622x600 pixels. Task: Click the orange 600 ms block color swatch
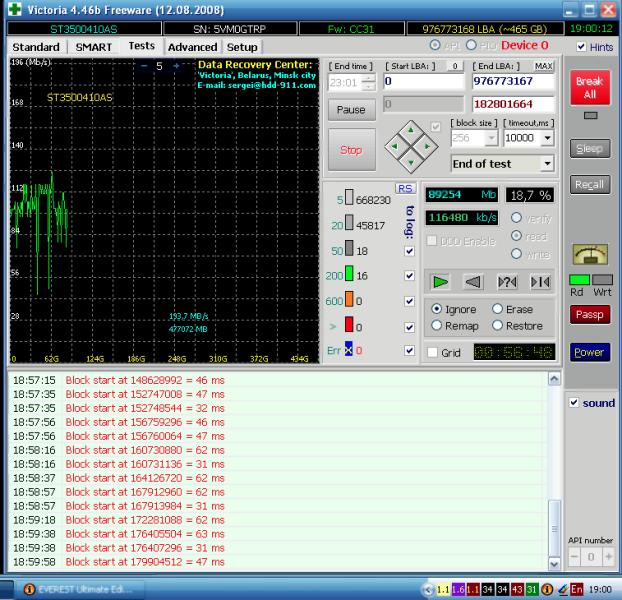349,301
